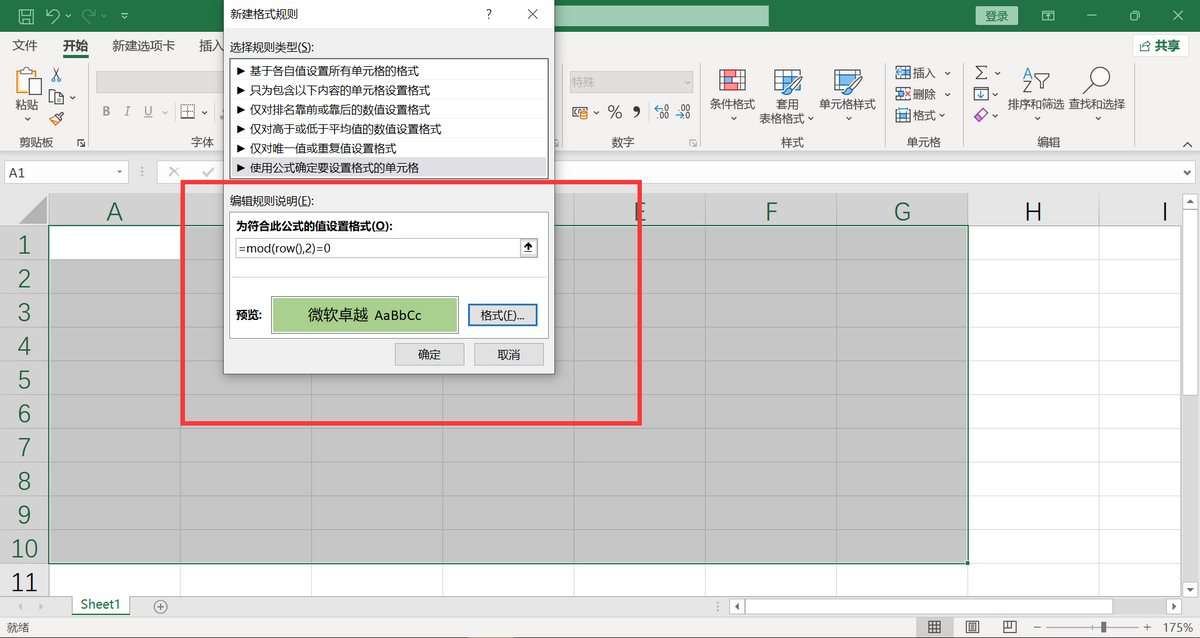Switch to Normal view in status bar
The image size is (1200, 638).
click(x=934, y=627)
